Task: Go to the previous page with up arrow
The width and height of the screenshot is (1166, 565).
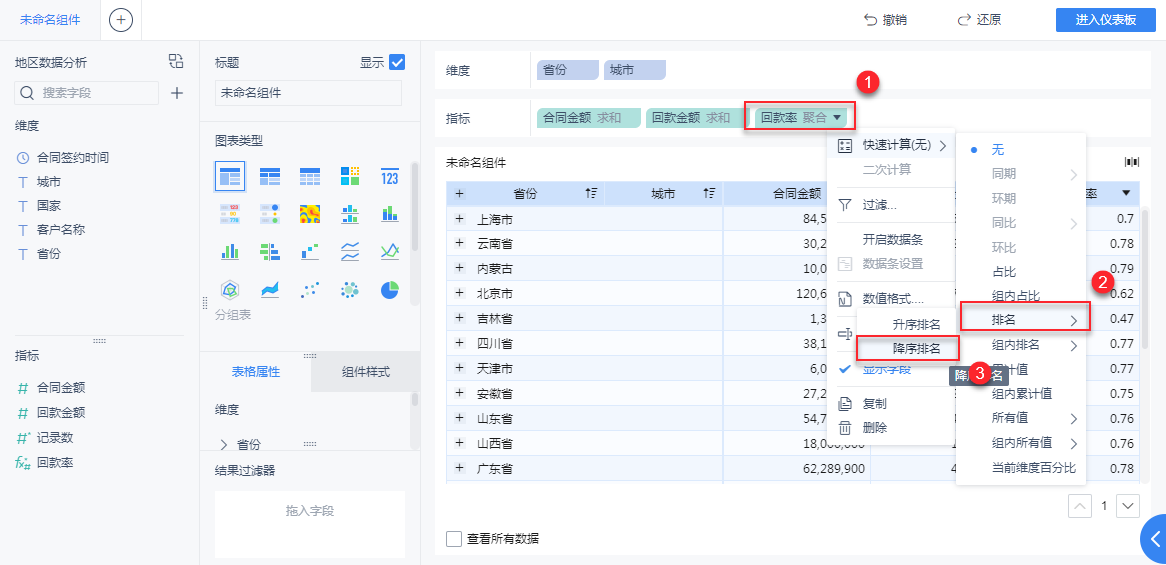Action: (x=1080, y=506)
